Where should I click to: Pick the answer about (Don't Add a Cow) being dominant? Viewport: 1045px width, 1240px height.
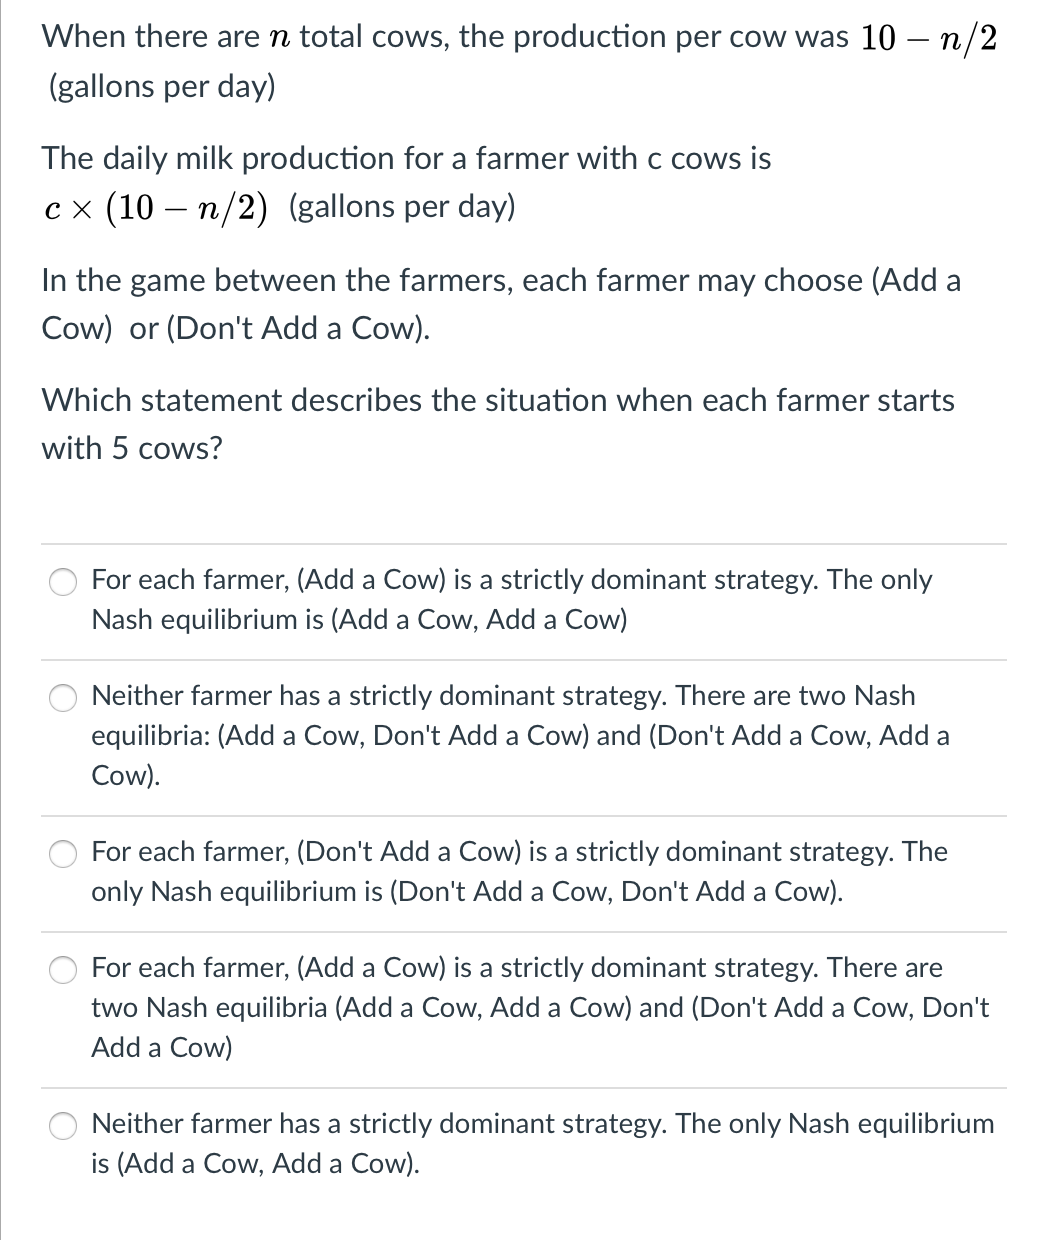click(63, 853)
